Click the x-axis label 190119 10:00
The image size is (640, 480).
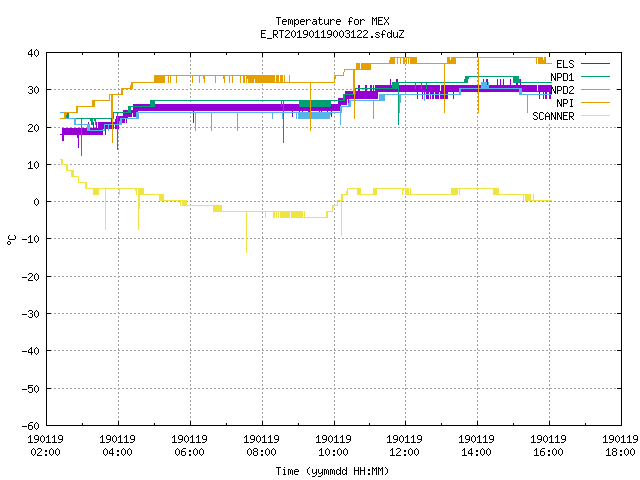point(333,445)
